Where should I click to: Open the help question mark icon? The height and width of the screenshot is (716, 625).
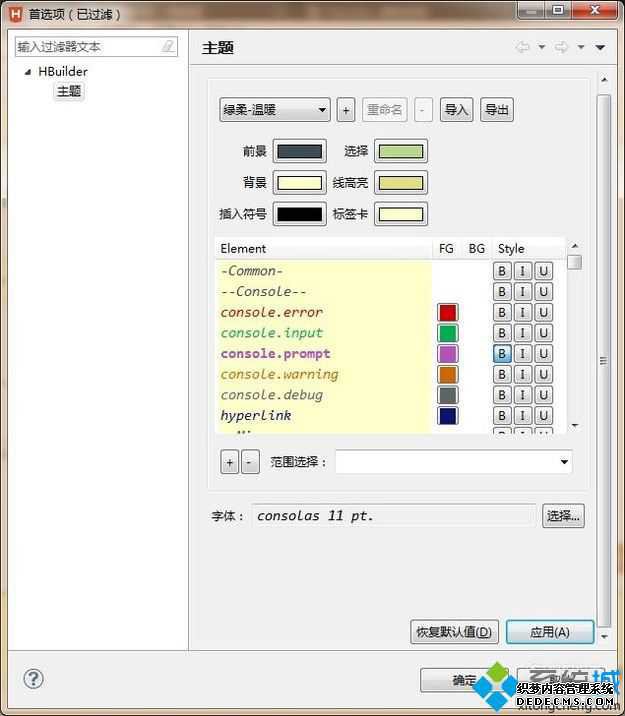point(33,679)
